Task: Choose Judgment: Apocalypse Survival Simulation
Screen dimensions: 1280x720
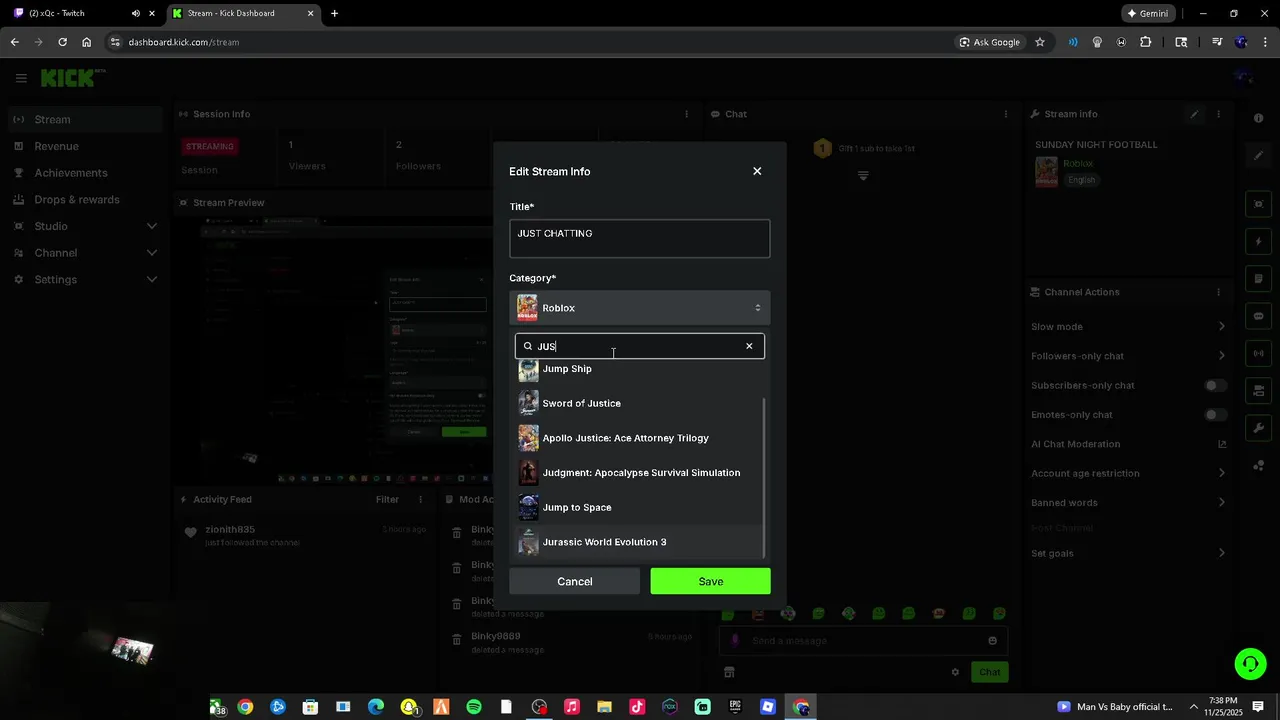Action: click(x=639, y=473)
